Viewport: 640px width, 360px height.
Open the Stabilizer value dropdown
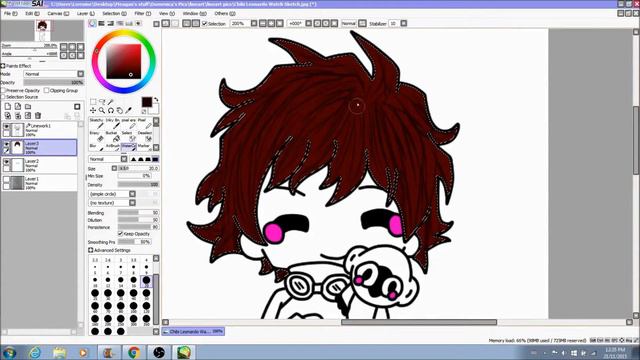[404, 24]
